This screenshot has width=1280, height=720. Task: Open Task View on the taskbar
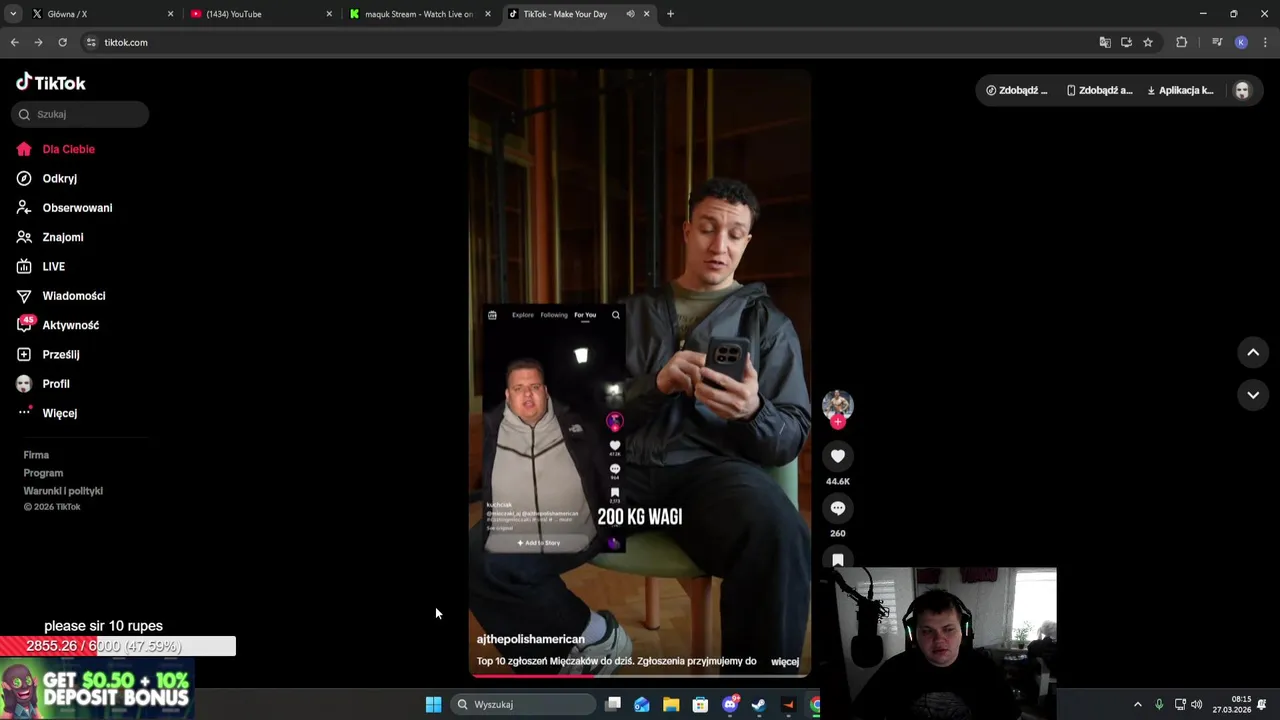[613, 704]
